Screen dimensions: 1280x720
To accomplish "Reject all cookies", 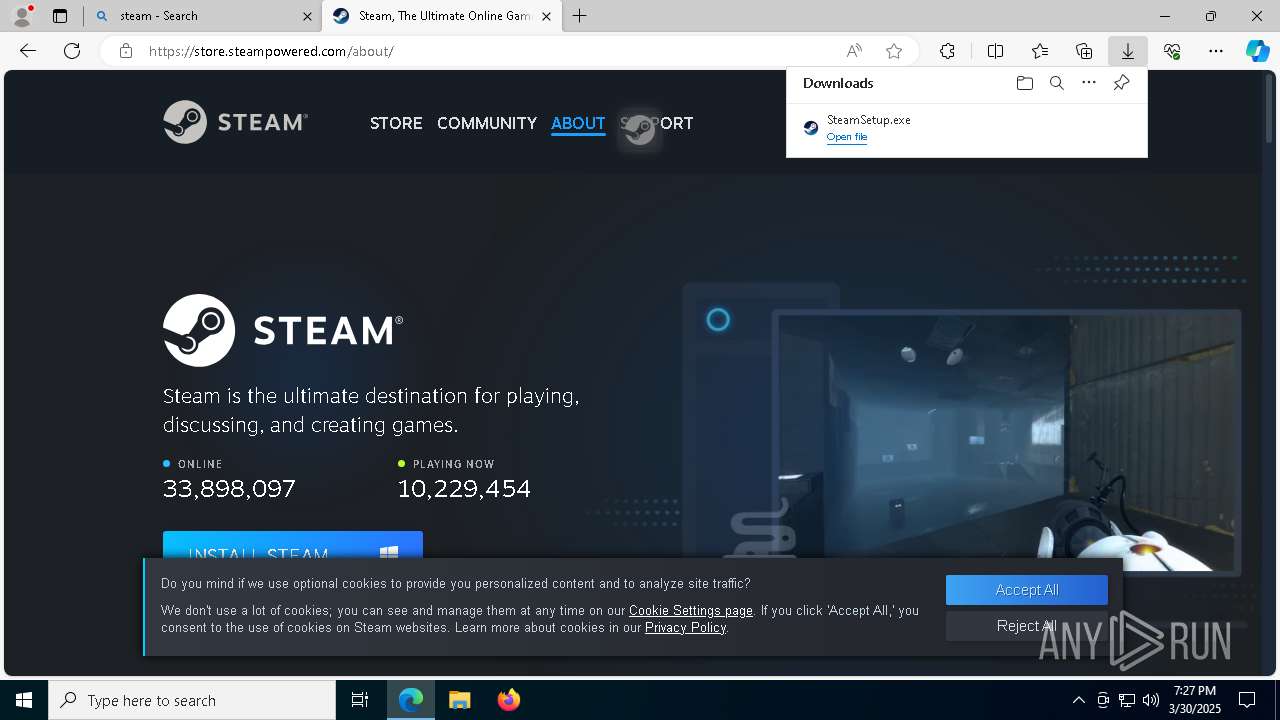I will tap(1027, 626).
